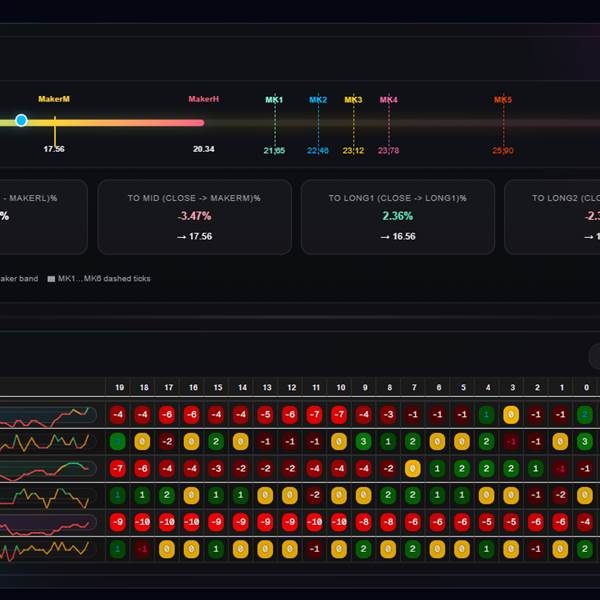
Task: Click the -3 cell under column 15
Action: click(x=216, y=468)
